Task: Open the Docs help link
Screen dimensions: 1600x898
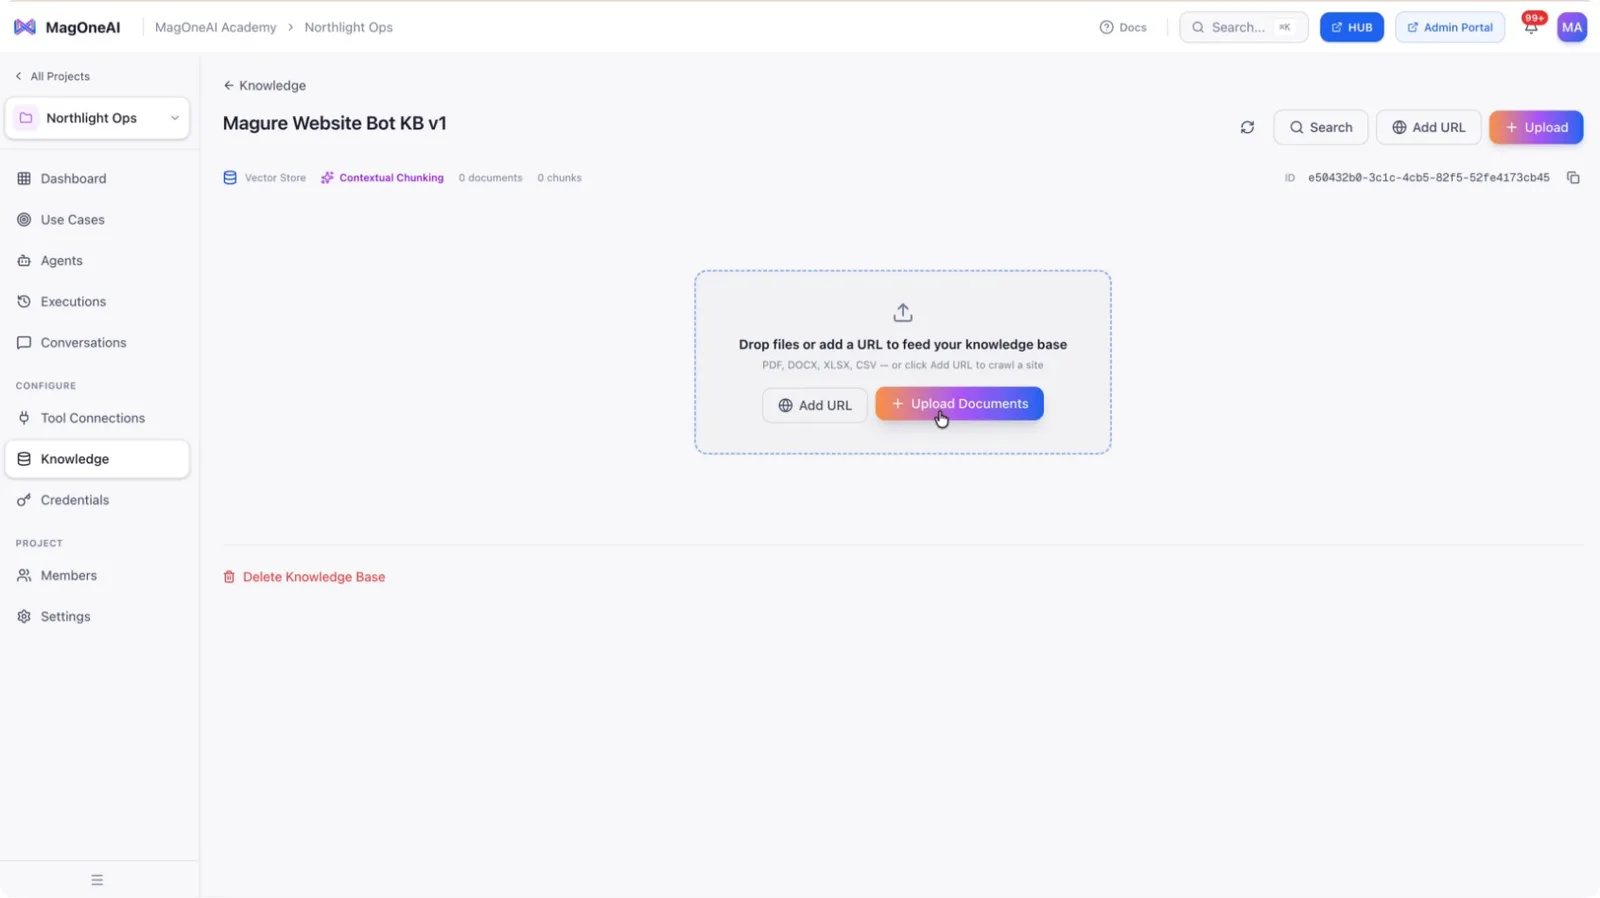Action: click(1123, 27)
